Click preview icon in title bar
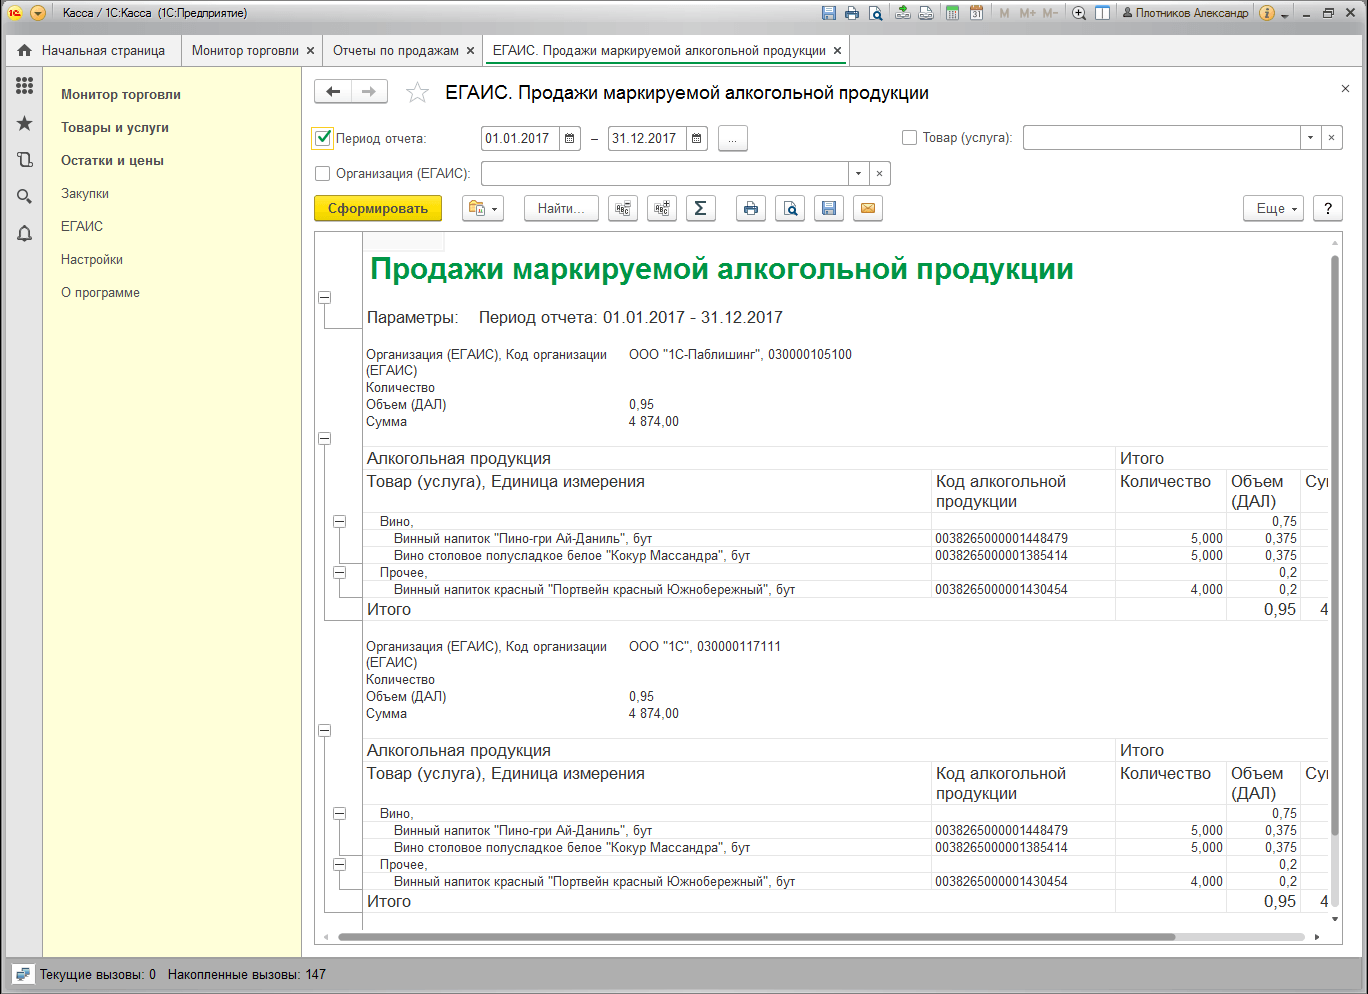This screenshot has height=994, width=1368. point(876,13)
